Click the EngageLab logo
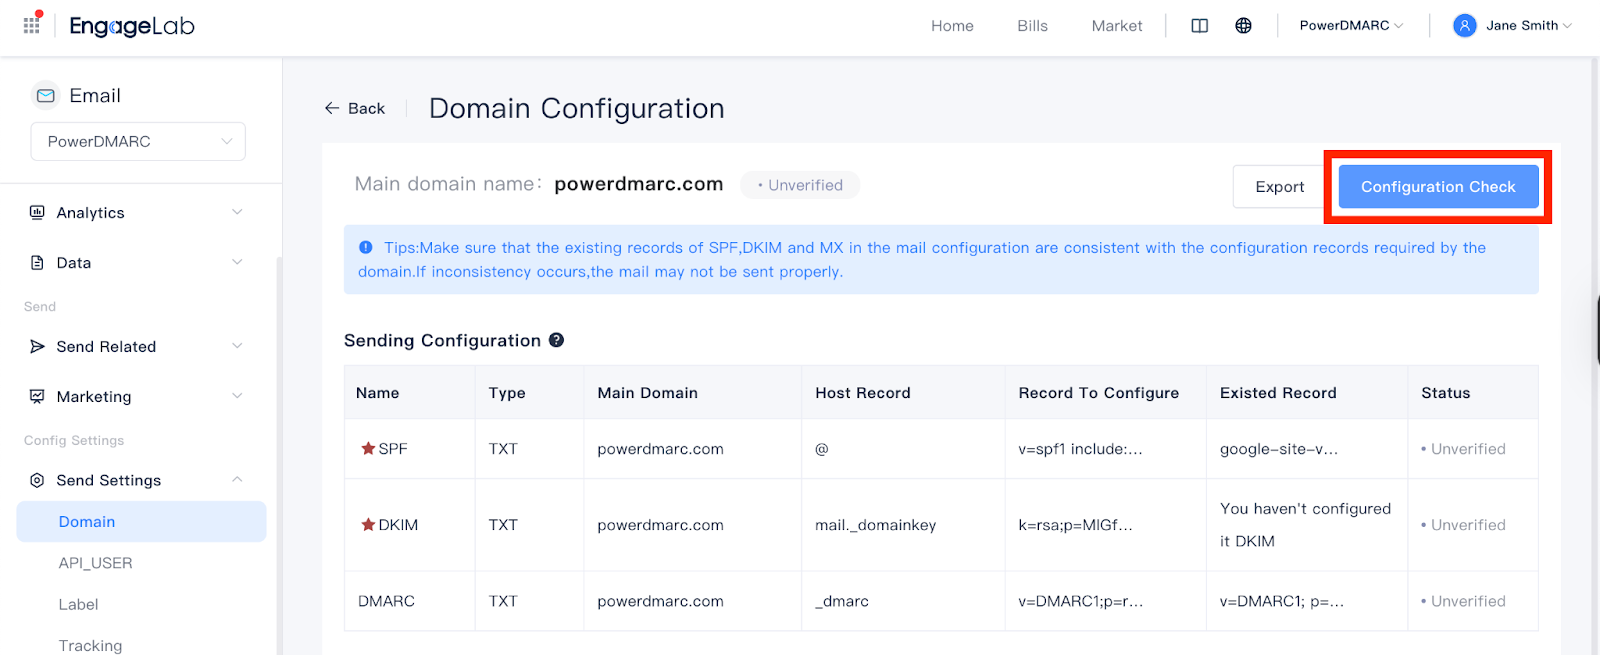 (132, 26)
